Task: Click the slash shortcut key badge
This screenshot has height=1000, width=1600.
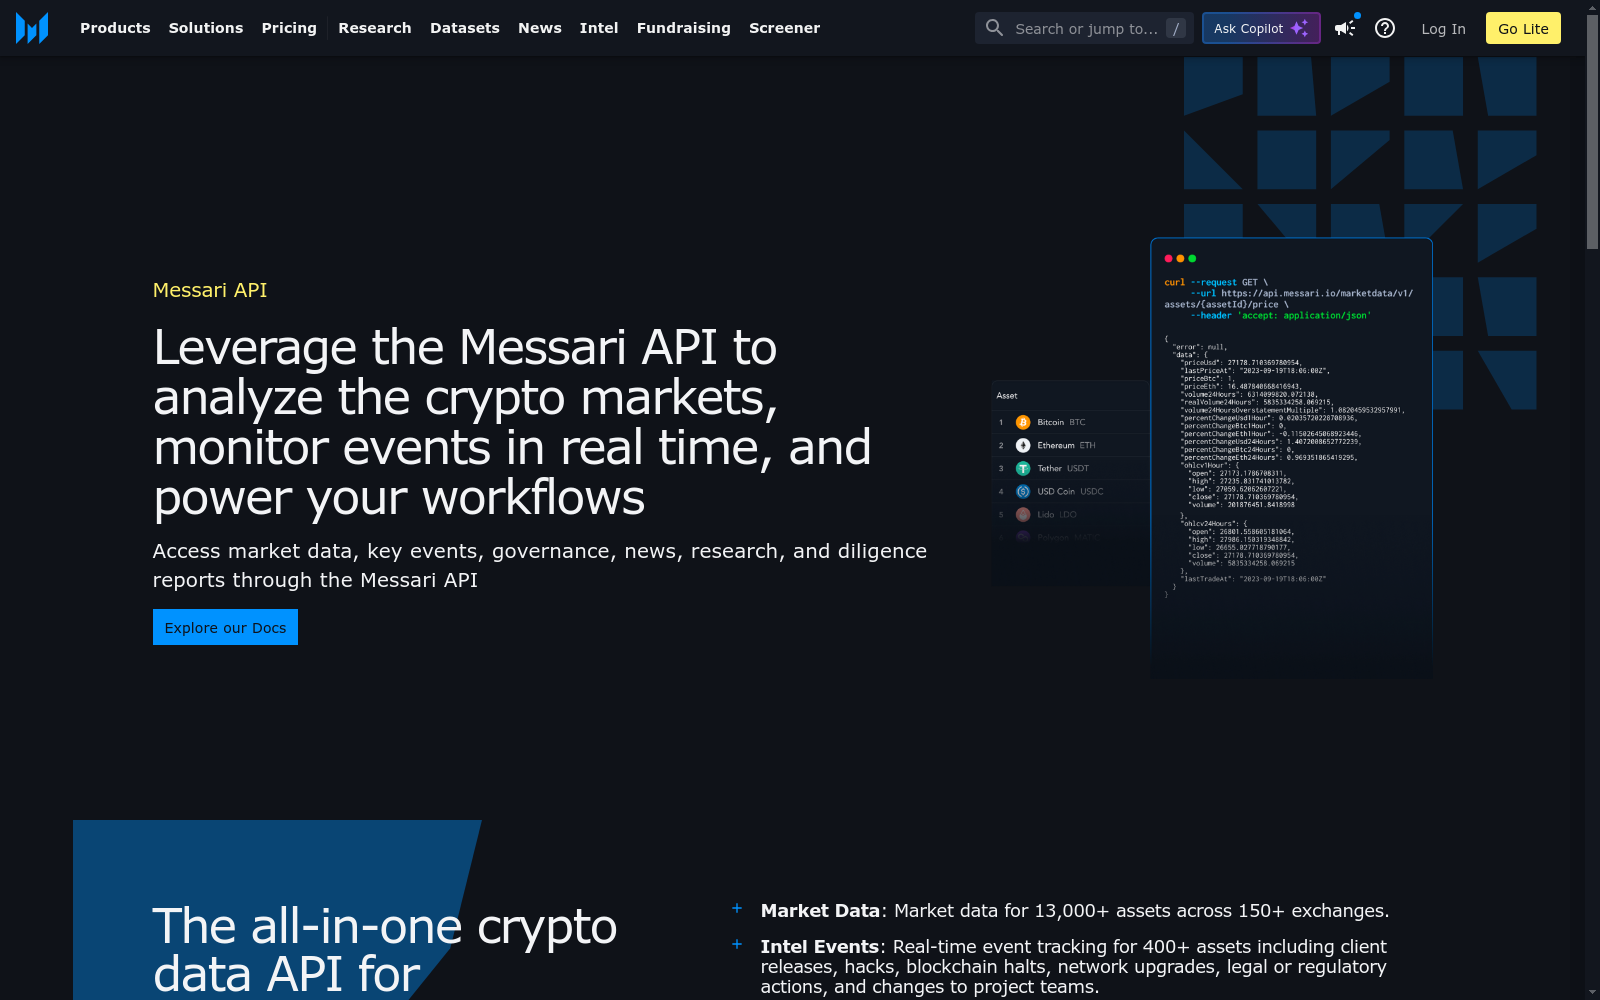Action: (x=1176, y=28)
